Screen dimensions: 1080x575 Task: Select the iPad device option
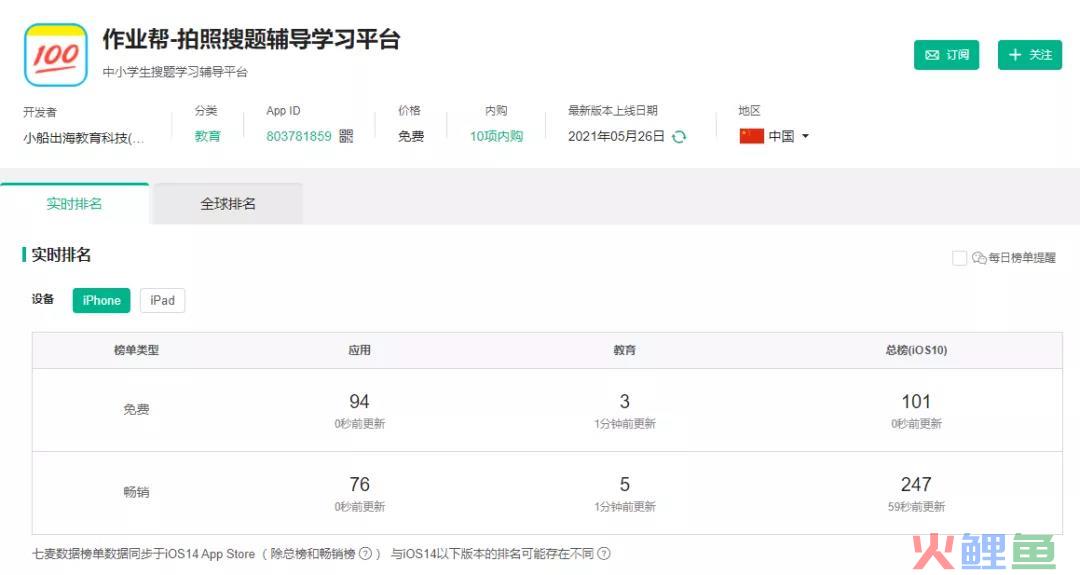[163, 300]
